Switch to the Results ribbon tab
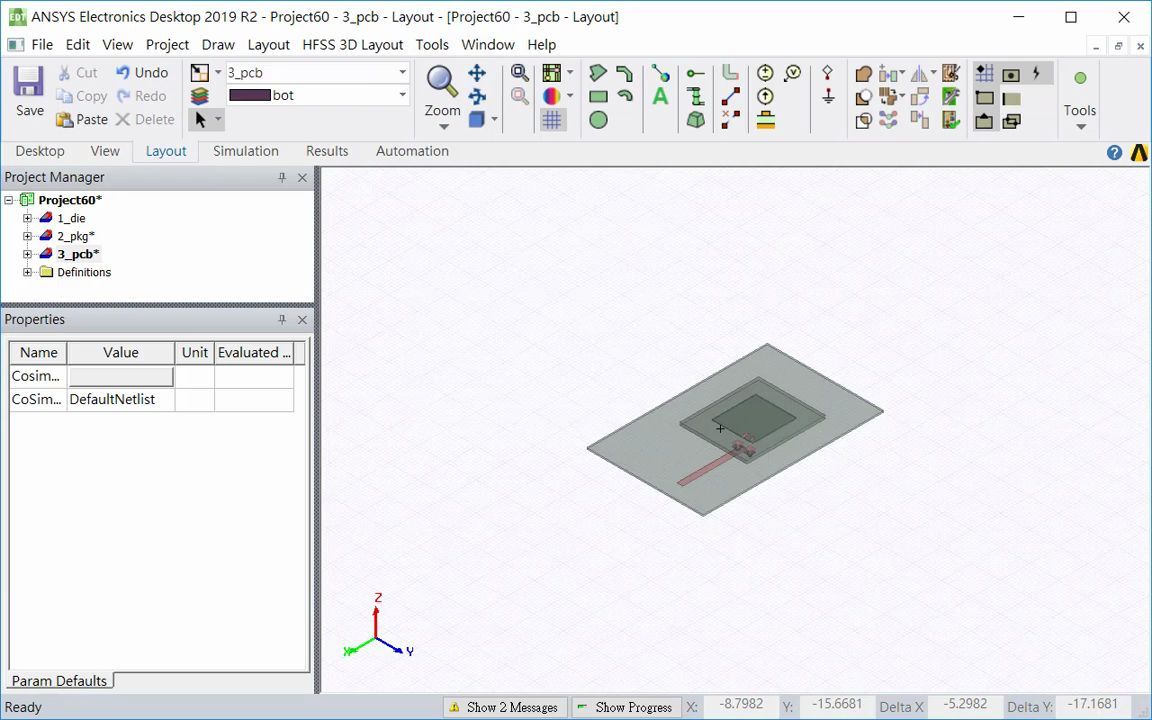The height and width of the screenshot is (720, 1152). pyautogui.click(x=327, y=151)
